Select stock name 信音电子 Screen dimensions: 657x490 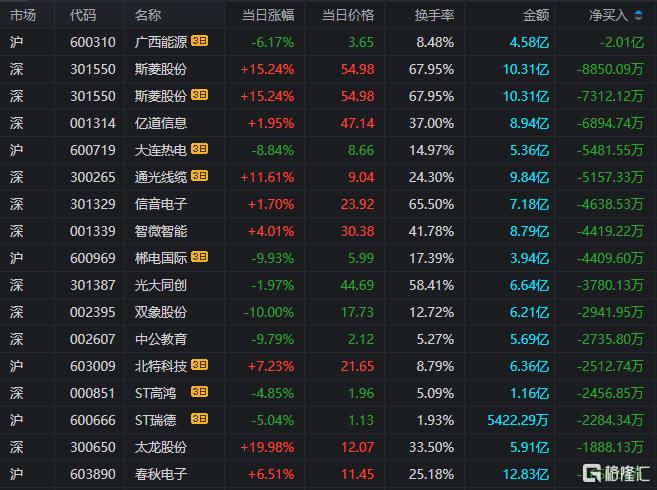click(161, 204)
